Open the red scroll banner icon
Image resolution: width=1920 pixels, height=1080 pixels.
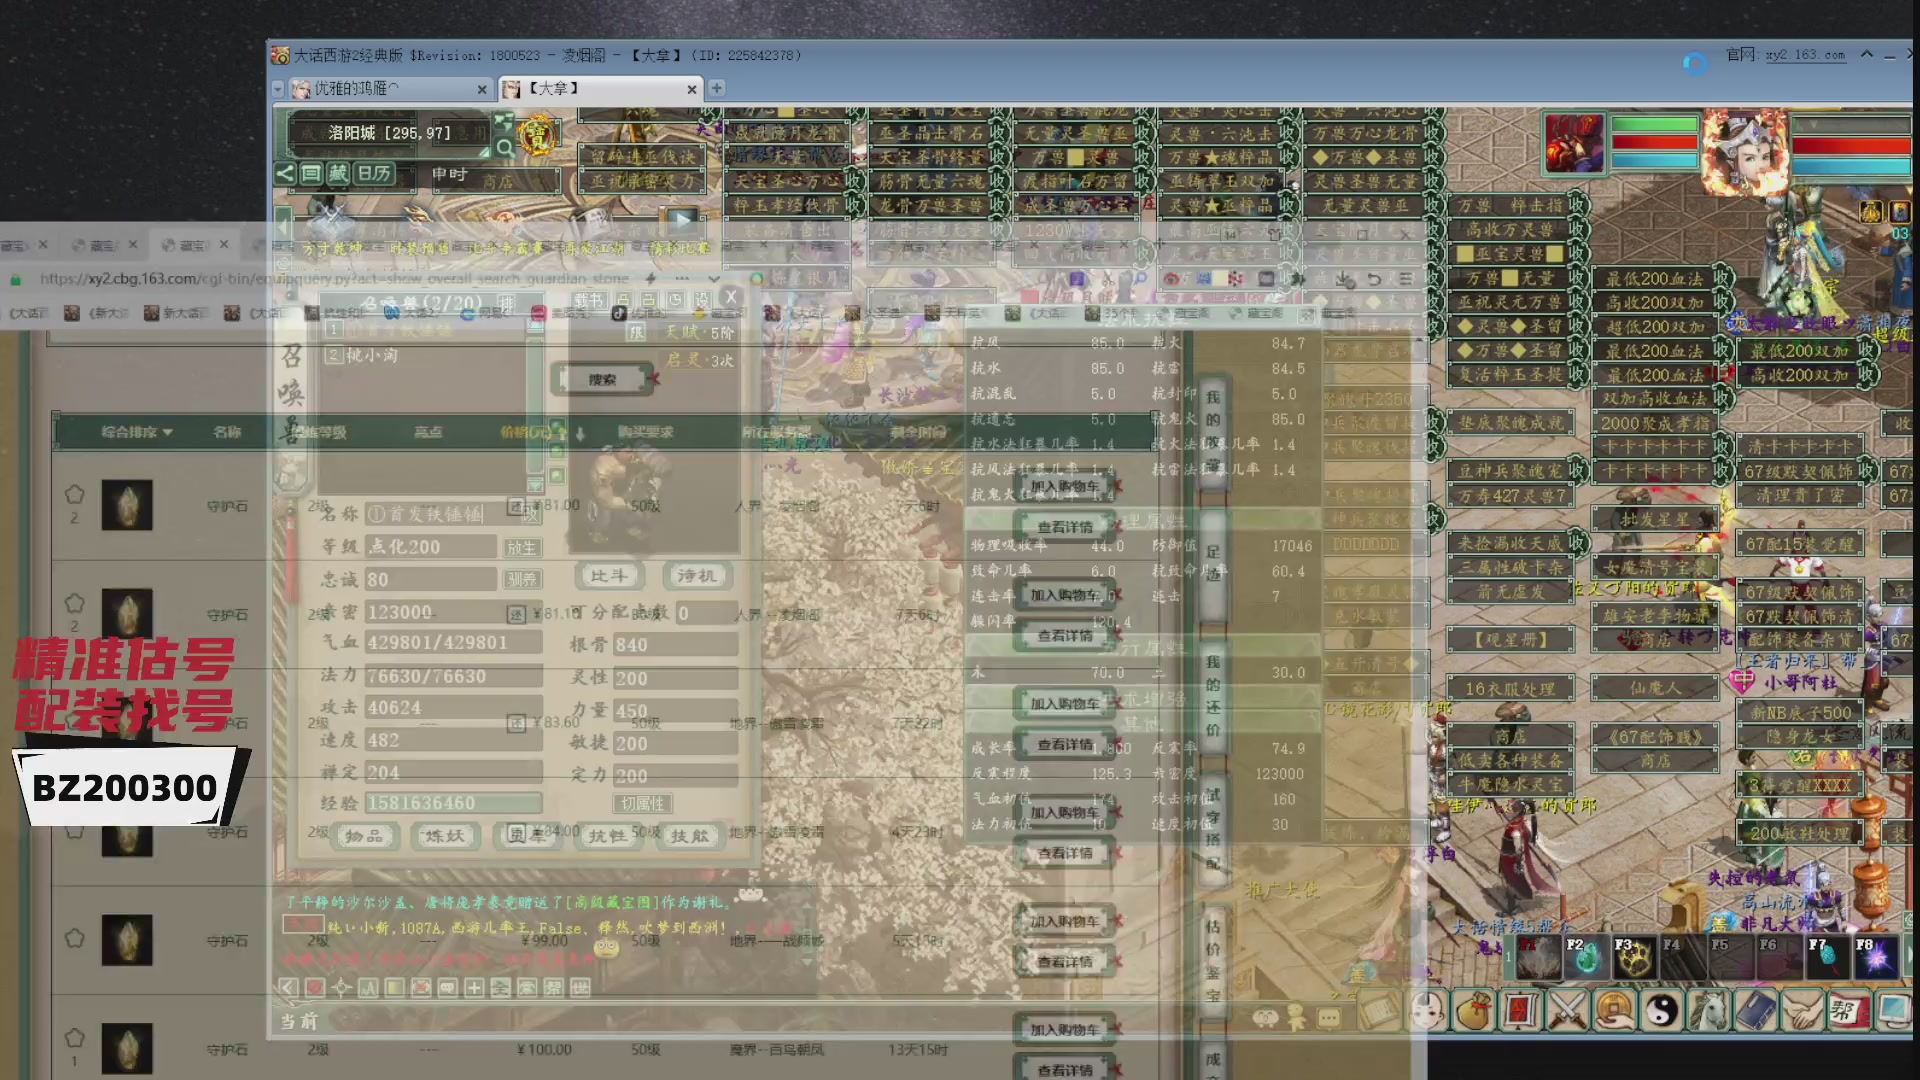(1519, 1011)
